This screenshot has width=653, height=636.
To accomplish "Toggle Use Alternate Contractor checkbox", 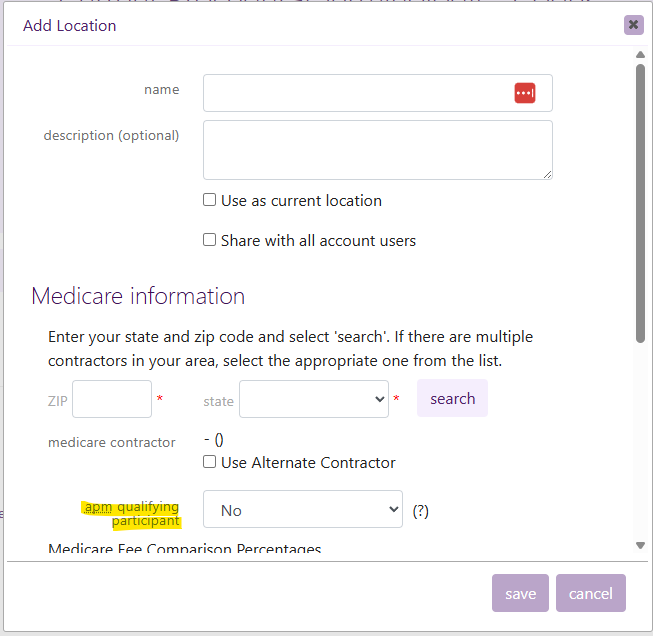I will click(x=210, y=462).
